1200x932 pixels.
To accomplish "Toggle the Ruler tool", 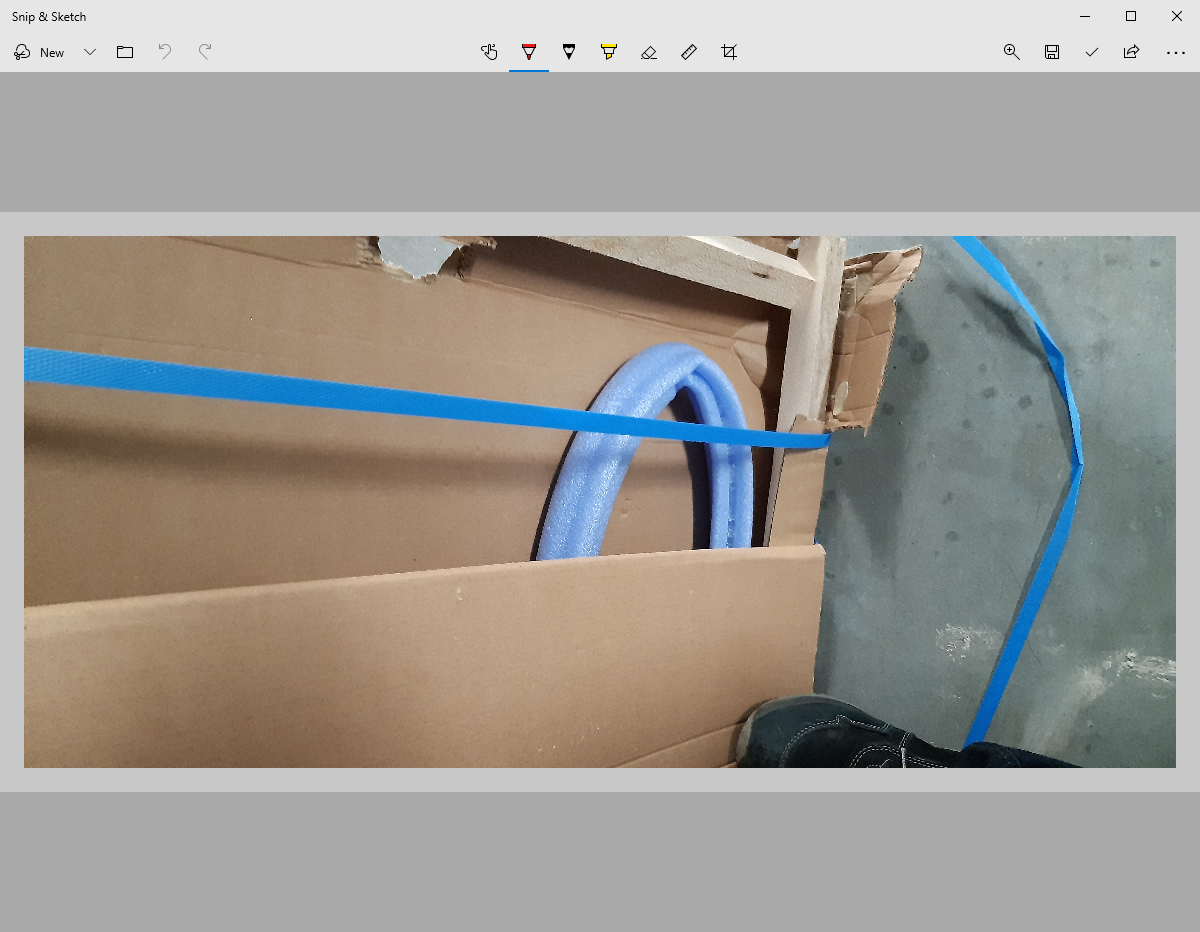I will click(689, 52).
